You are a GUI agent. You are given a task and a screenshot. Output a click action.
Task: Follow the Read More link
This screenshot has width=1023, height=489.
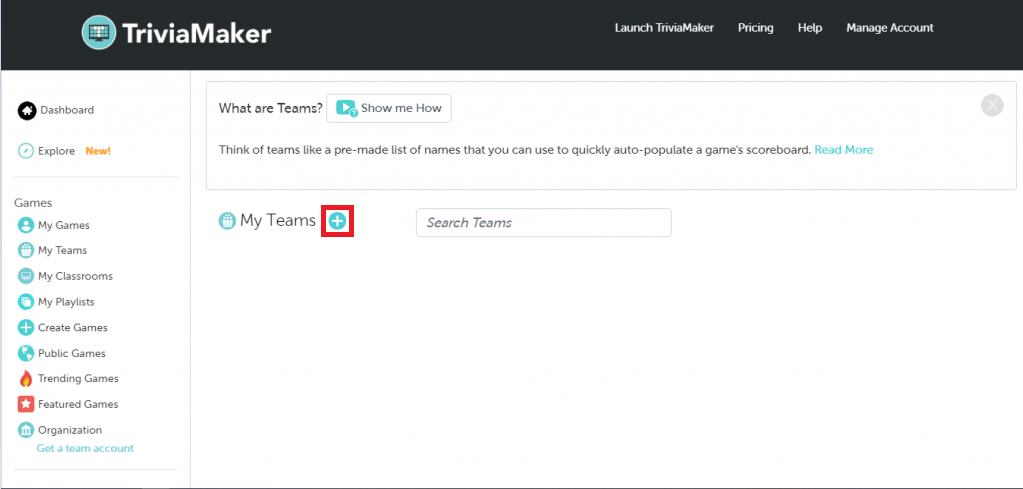[x=844, y=150]
